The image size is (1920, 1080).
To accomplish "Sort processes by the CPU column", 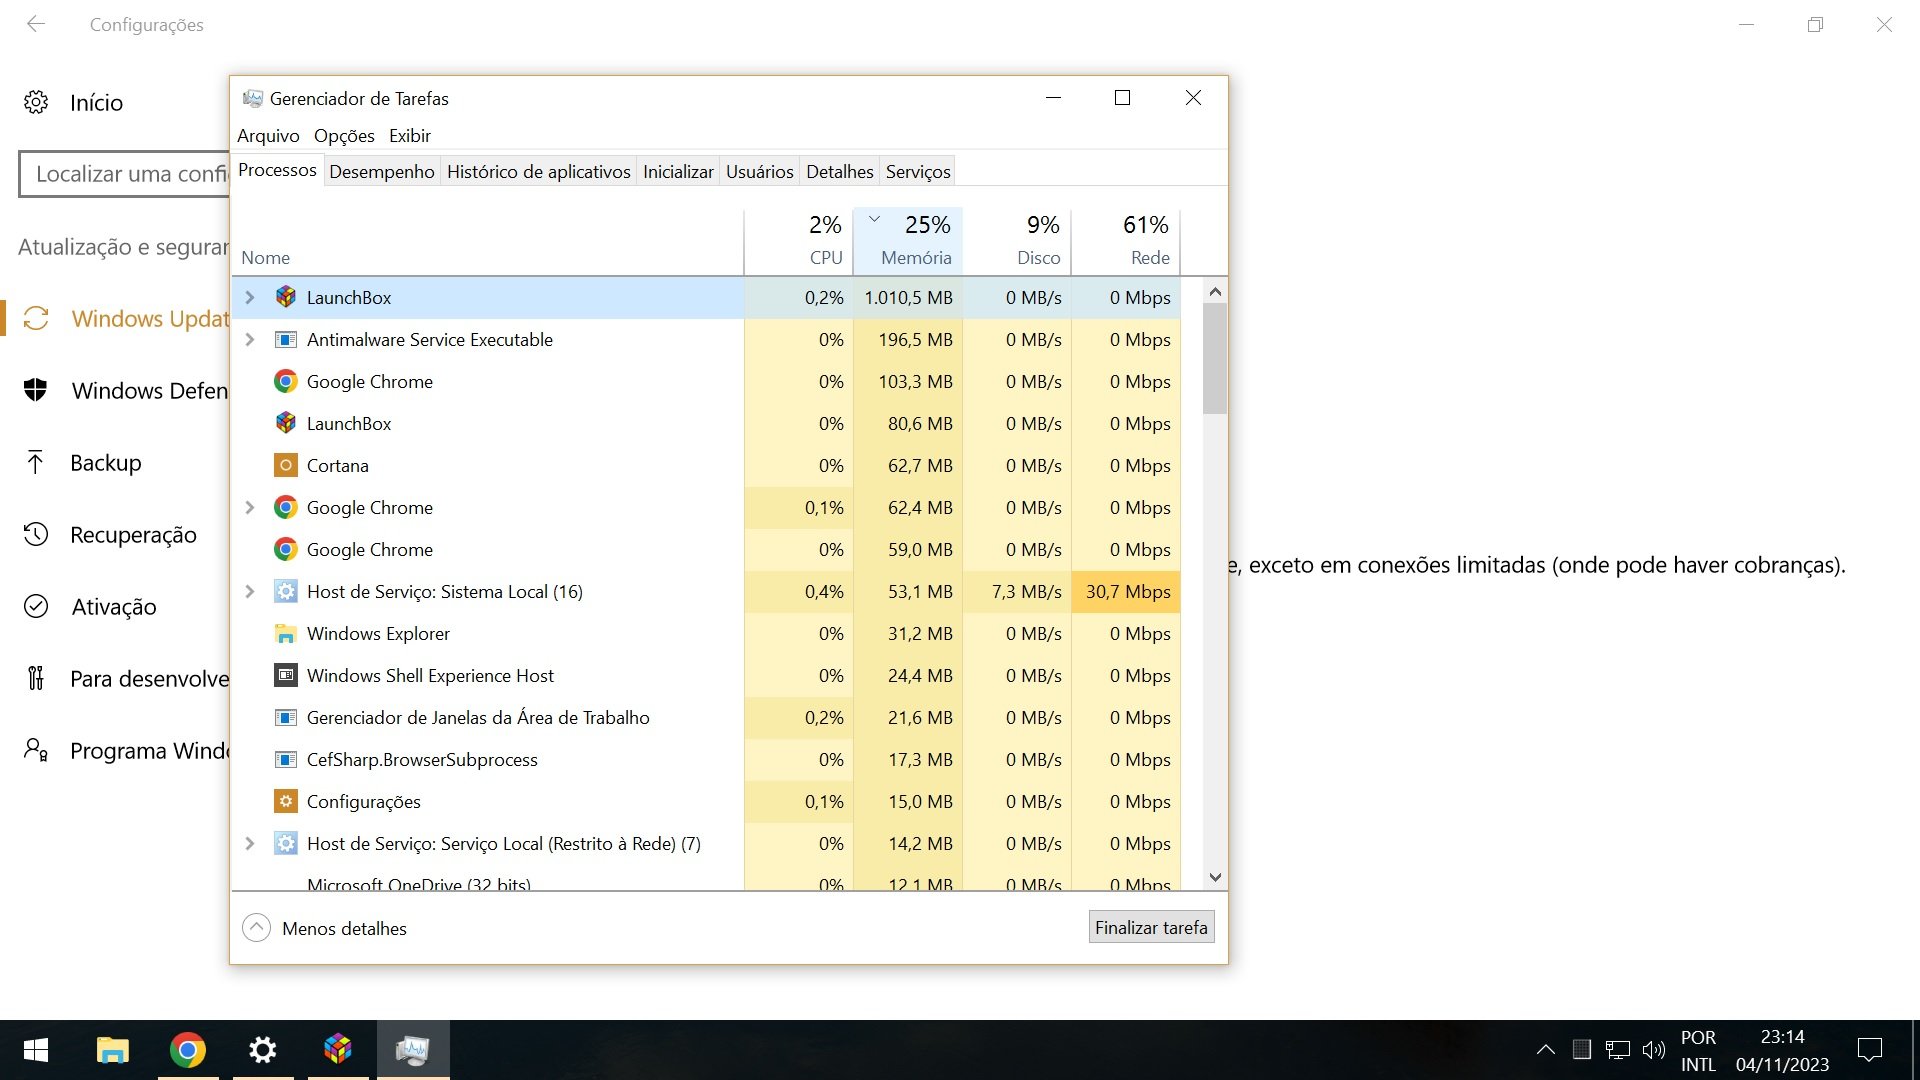I will pos(798,241).
